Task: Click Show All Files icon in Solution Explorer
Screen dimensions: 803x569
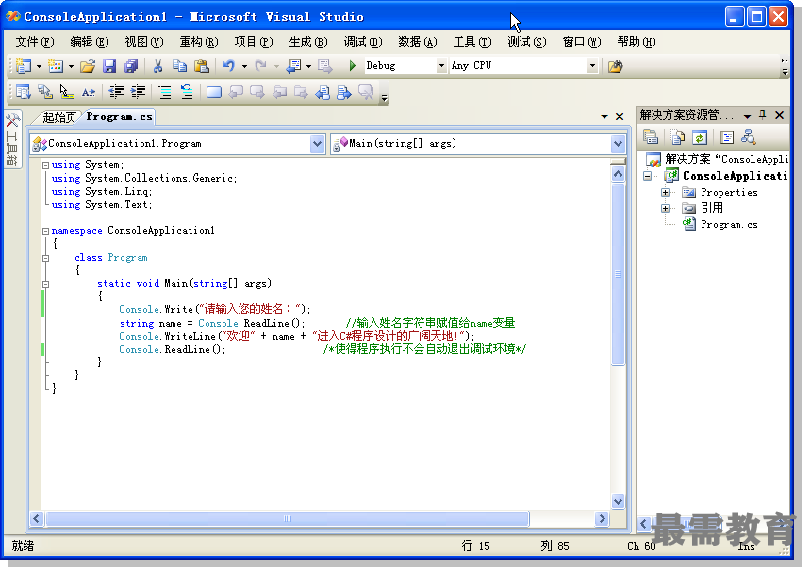Action: pos(678,137)
